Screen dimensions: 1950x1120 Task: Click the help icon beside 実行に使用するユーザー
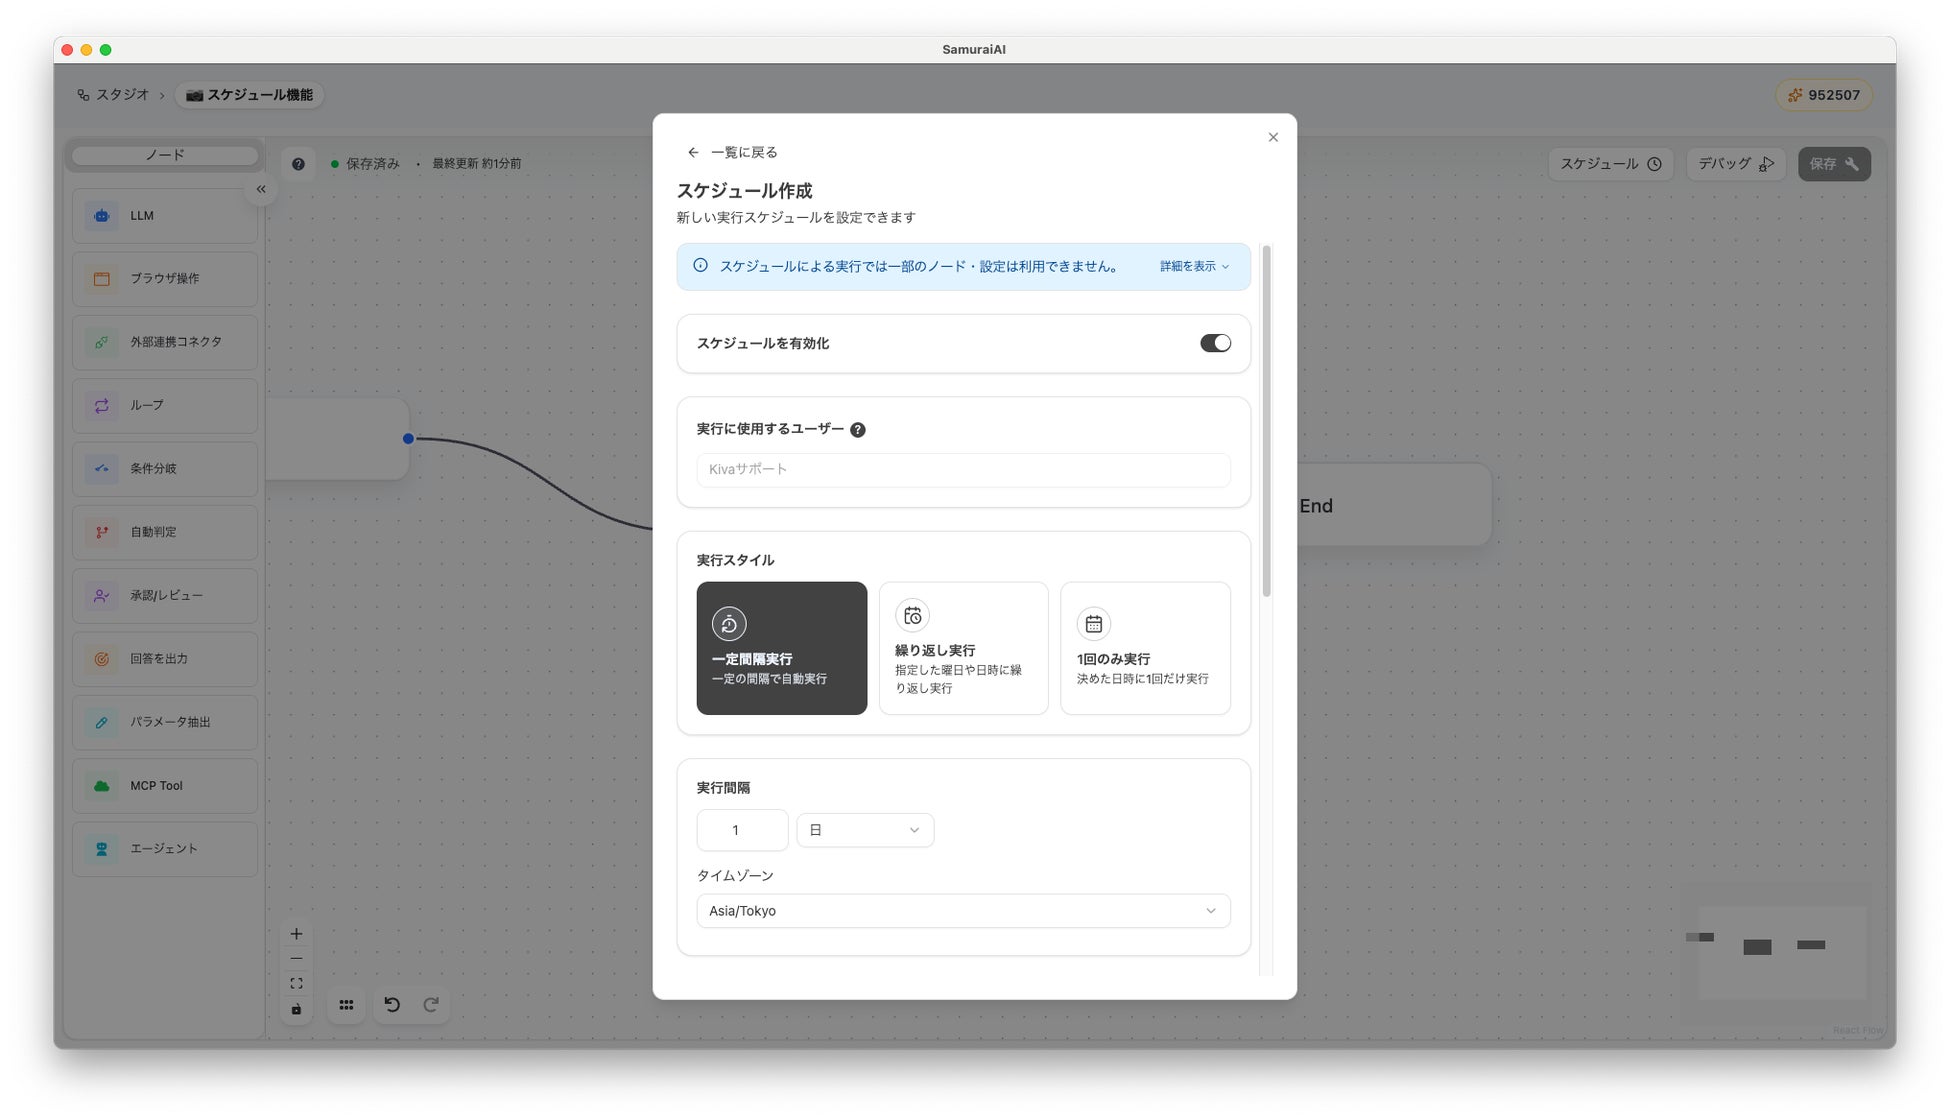tap(857, 430)
